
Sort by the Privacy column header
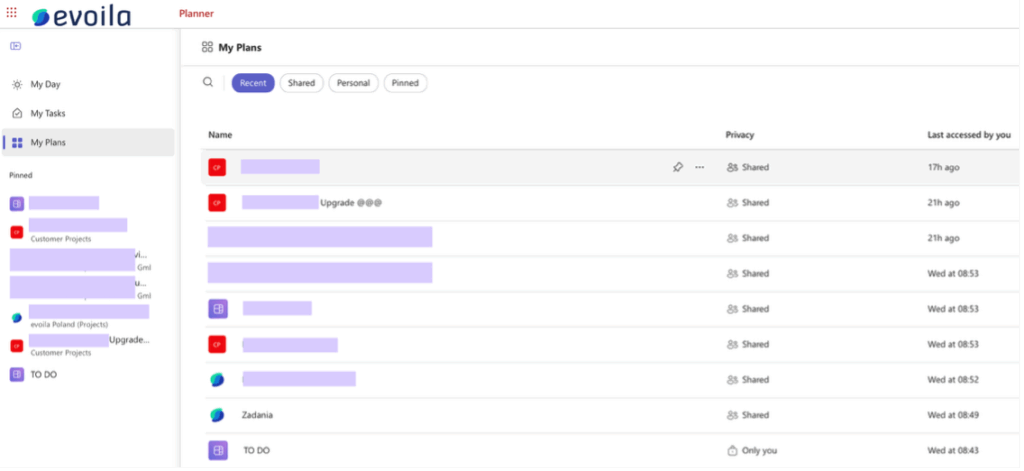click(x=739, y=134)
